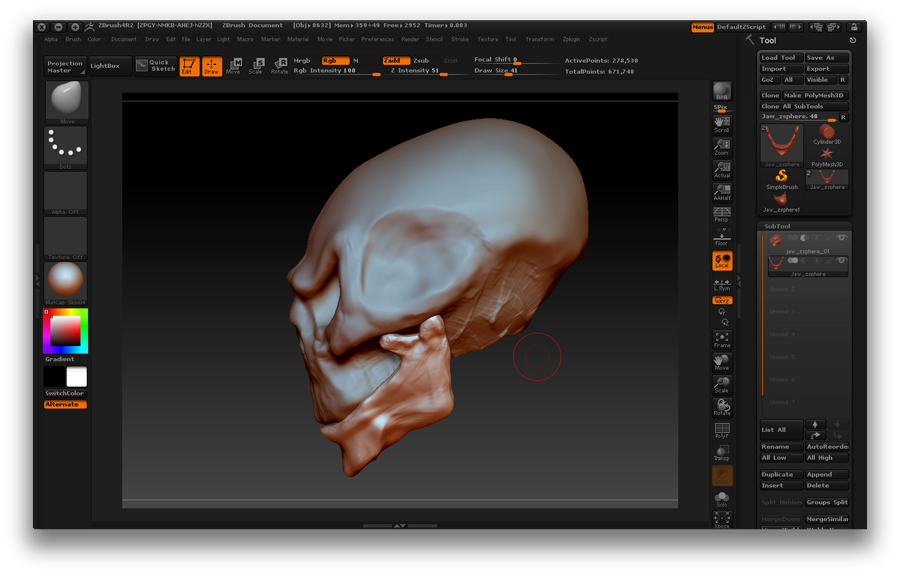
Task: Collapse the left tray divider
Action: (38, 280)
